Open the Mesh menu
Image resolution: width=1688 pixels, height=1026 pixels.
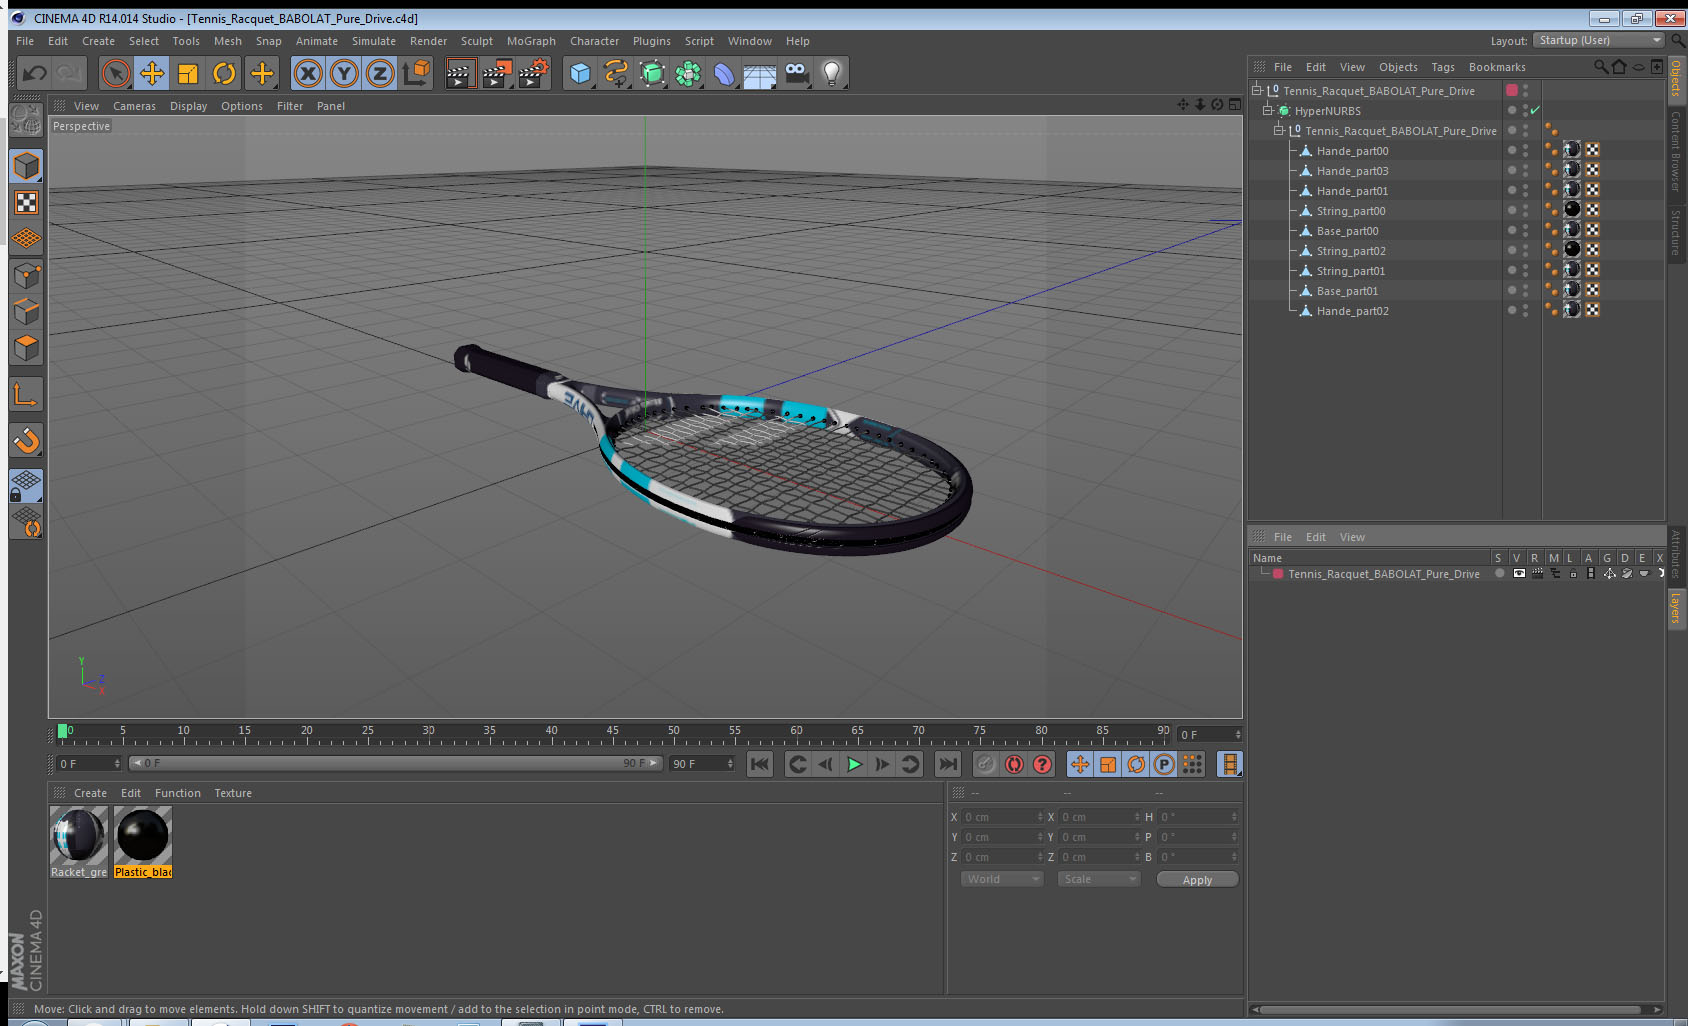[x=227, y=41]
